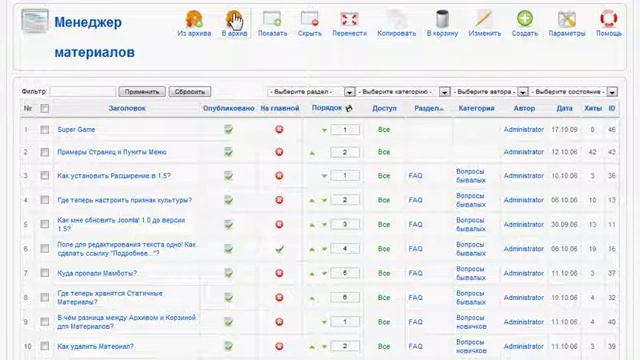
Task: Remove 'Поле для редактирования текста' from front page
Action: pos(279,249)
